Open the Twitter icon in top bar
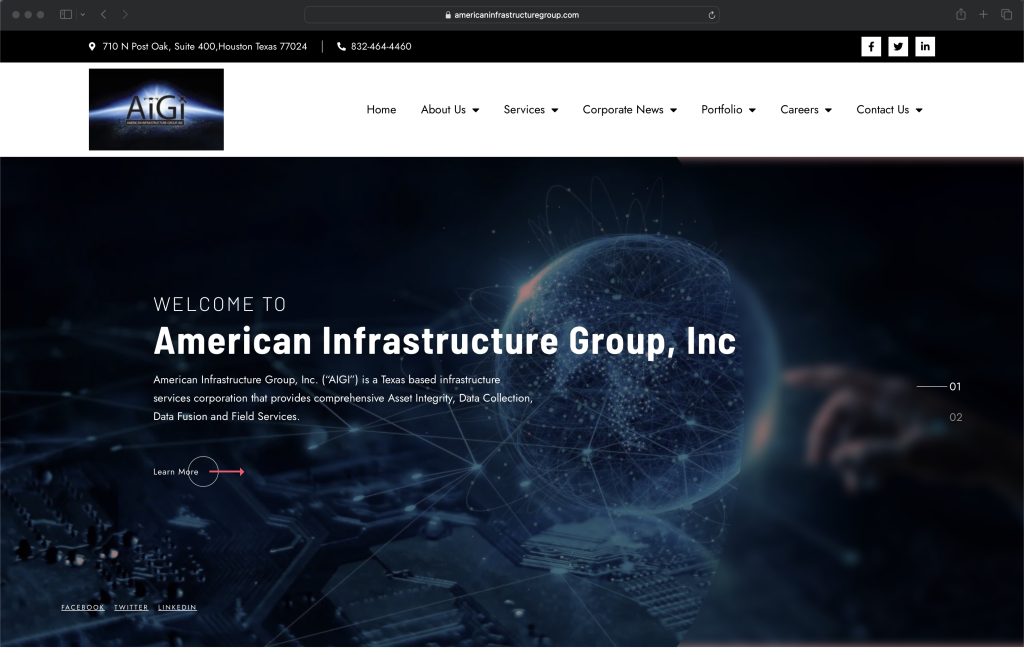The image size is (1024, 655). 898,46
